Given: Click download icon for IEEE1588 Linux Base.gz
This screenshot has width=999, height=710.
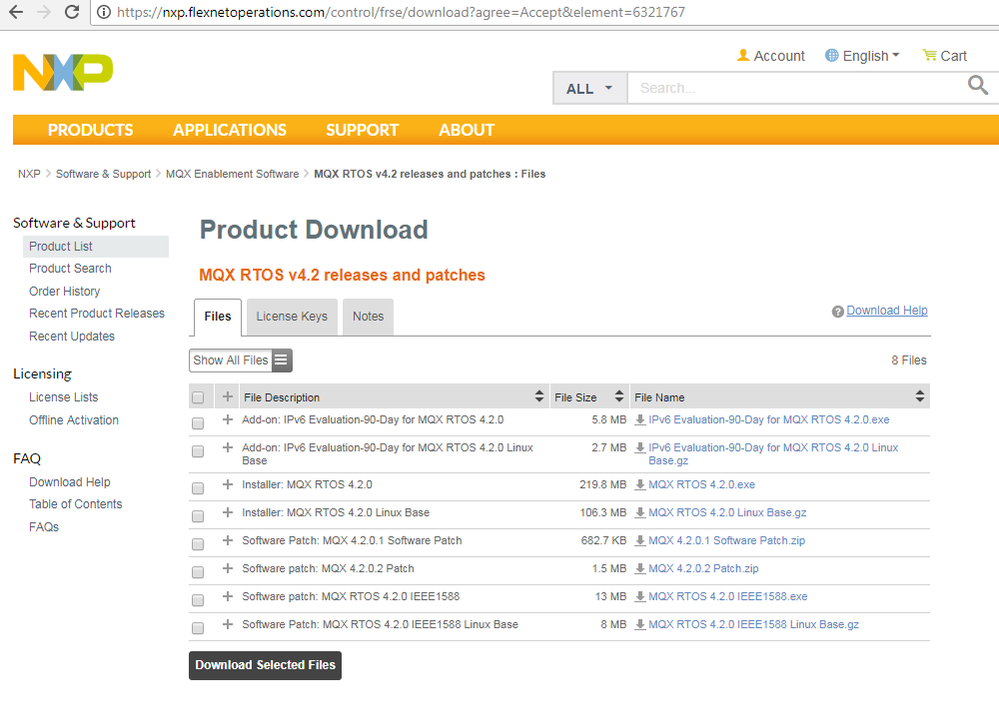Looking at the screenshot, I should tap(640, 625).
